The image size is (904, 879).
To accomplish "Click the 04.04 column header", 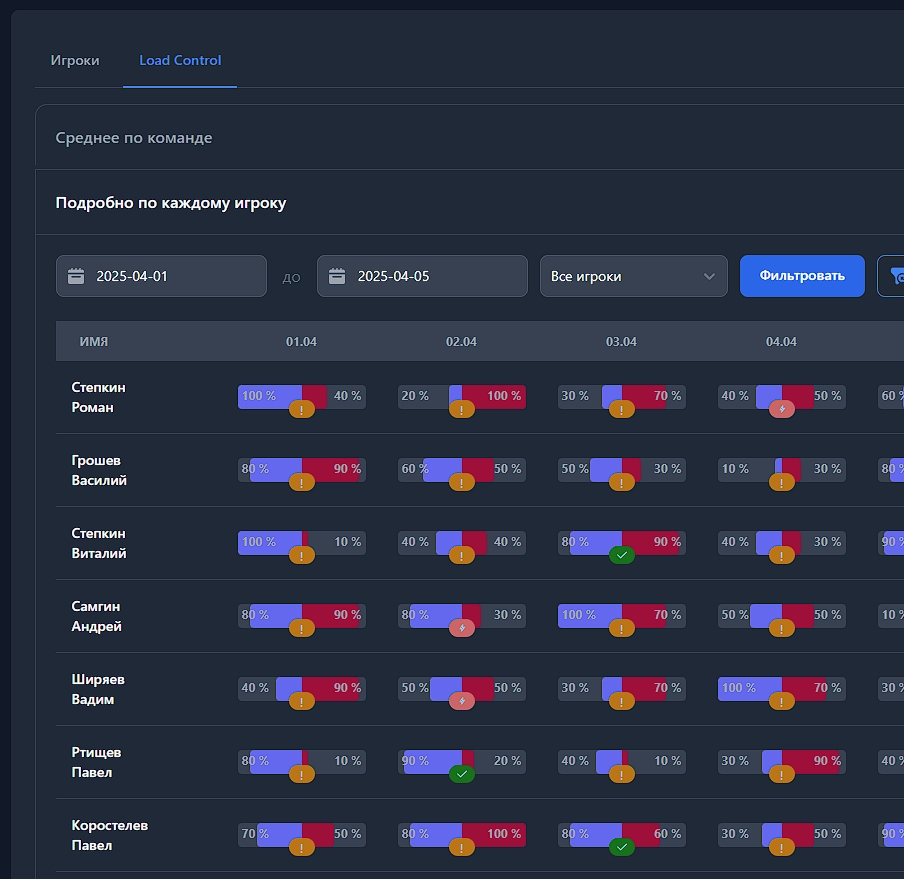I will click(781, 342).
